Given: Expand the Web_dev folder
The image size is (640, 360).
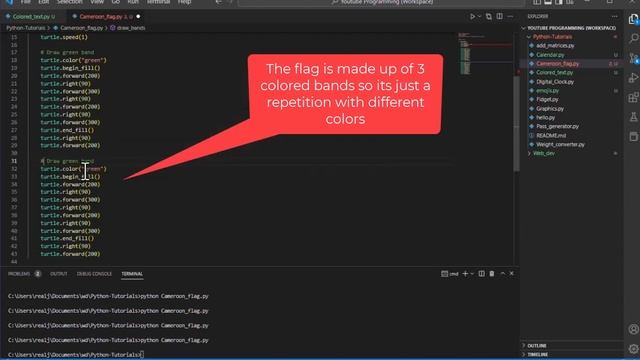Looking at the screenshot, I should (x=544, y=153).
